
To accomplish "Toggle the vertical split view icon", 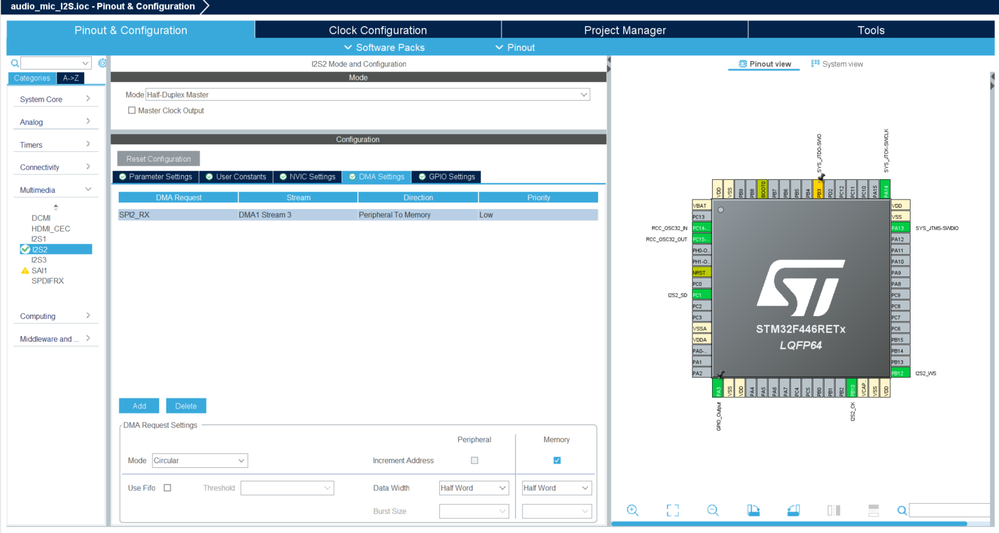I will (x=833, y=510).
